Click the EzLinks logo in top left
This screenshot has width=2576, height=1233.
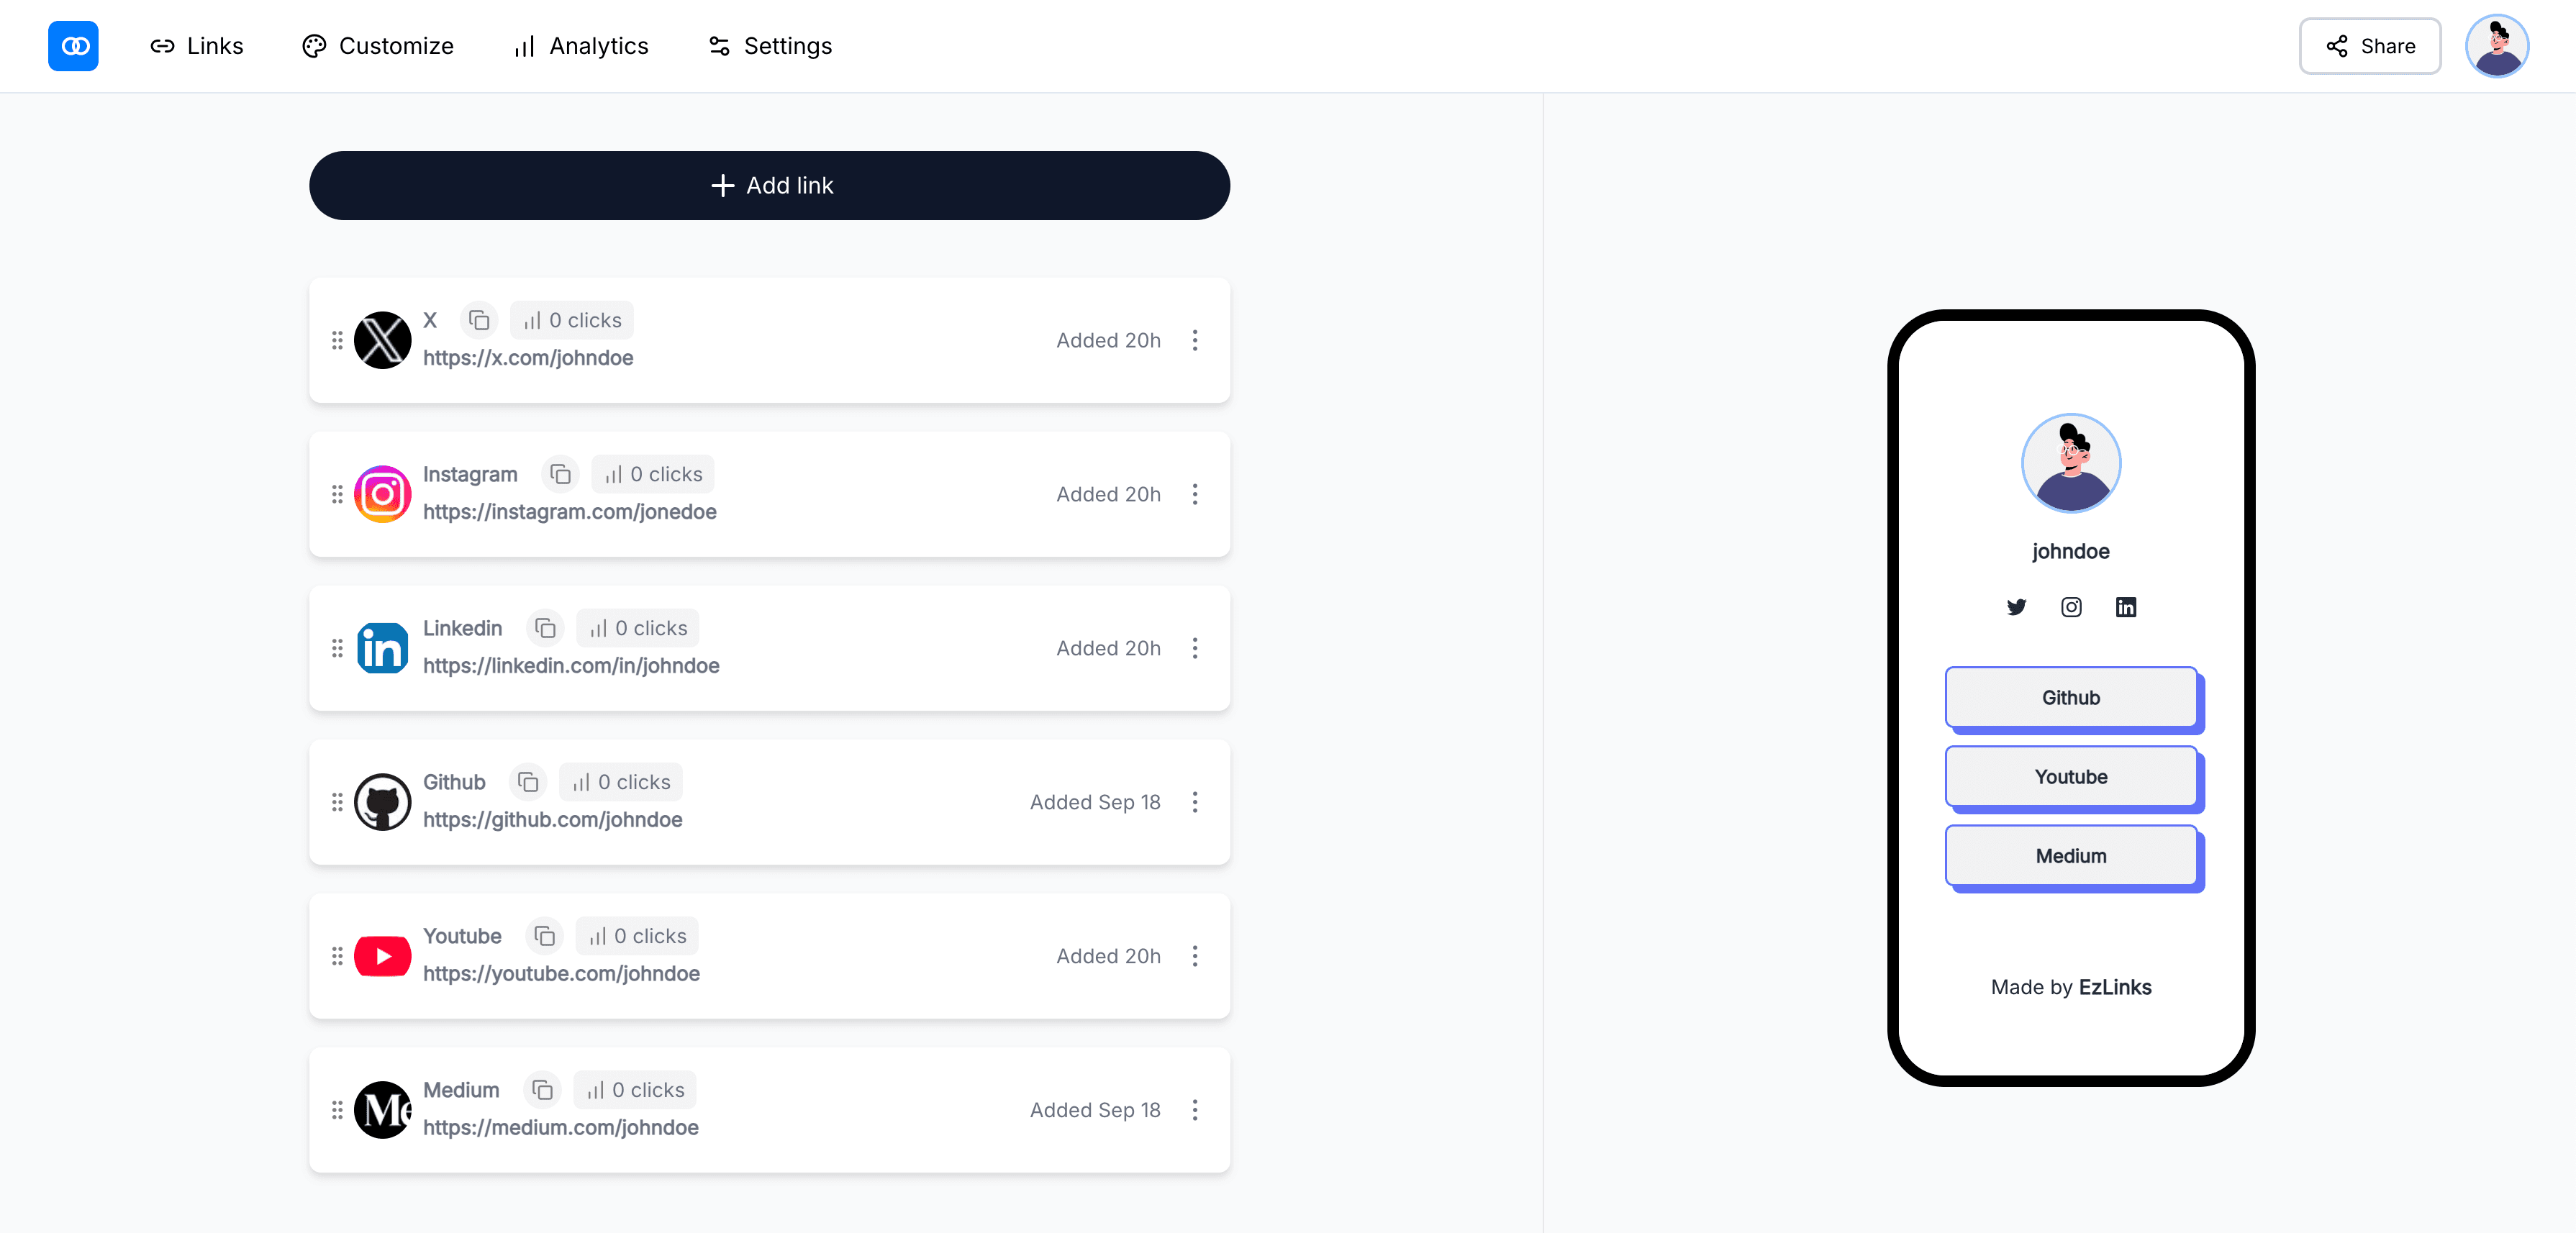73,45
